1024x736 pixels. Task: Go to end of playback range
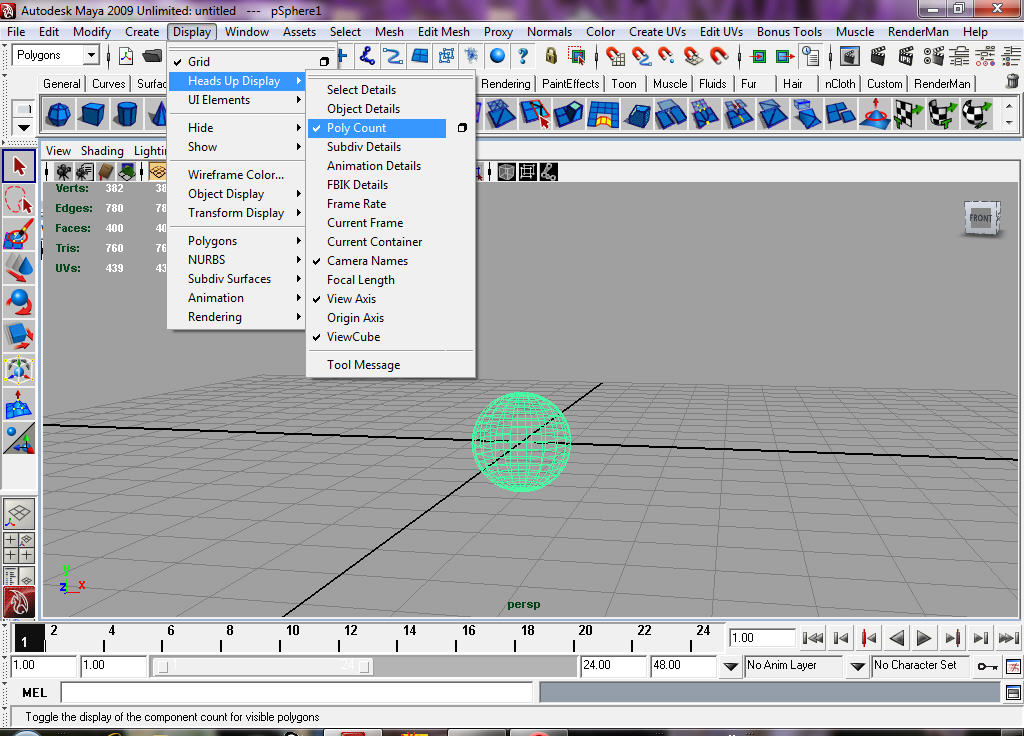1008,638
